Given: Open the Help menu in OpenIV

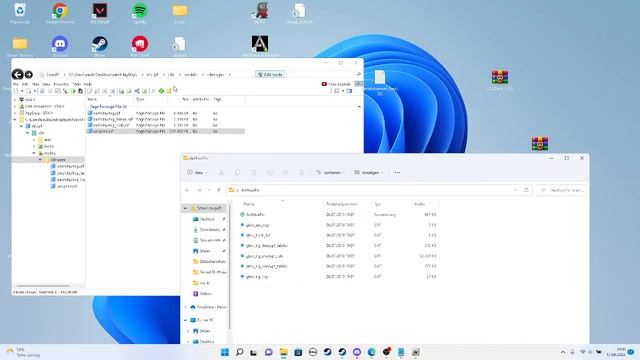Looking at the screenshot, I should (88, 84).
